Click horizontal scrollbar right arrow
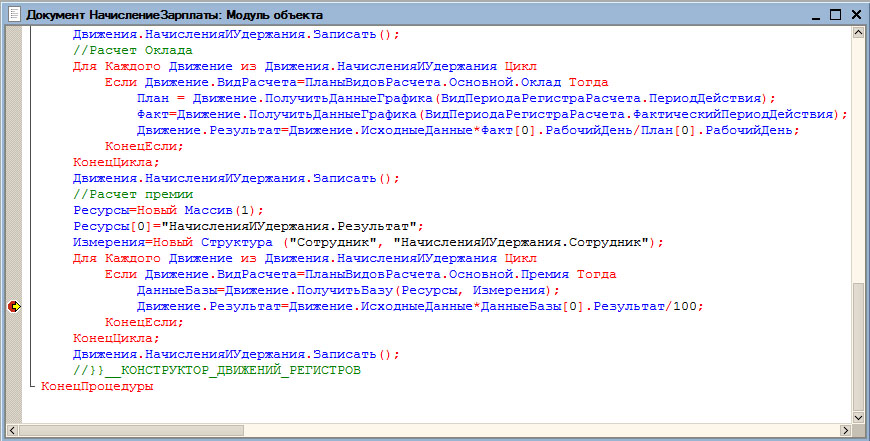Image resolution: width=870 pixels, height=441 pixels. pos(845,430)
